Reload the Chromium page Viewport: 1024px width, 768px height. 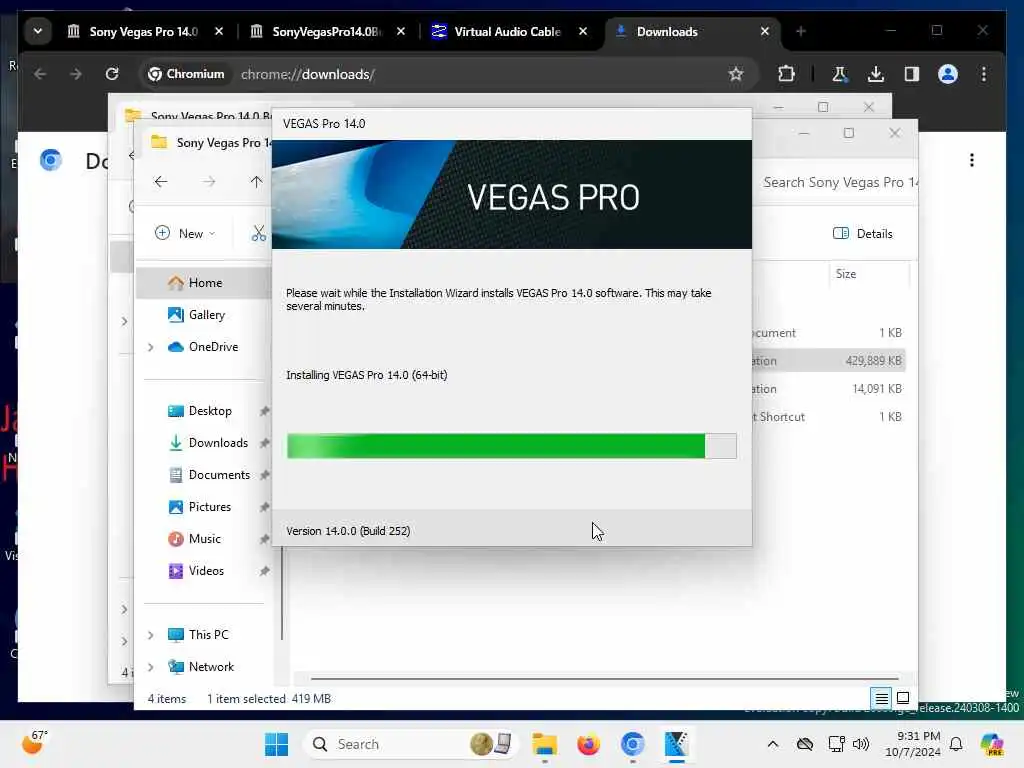[x=112, y=74]
